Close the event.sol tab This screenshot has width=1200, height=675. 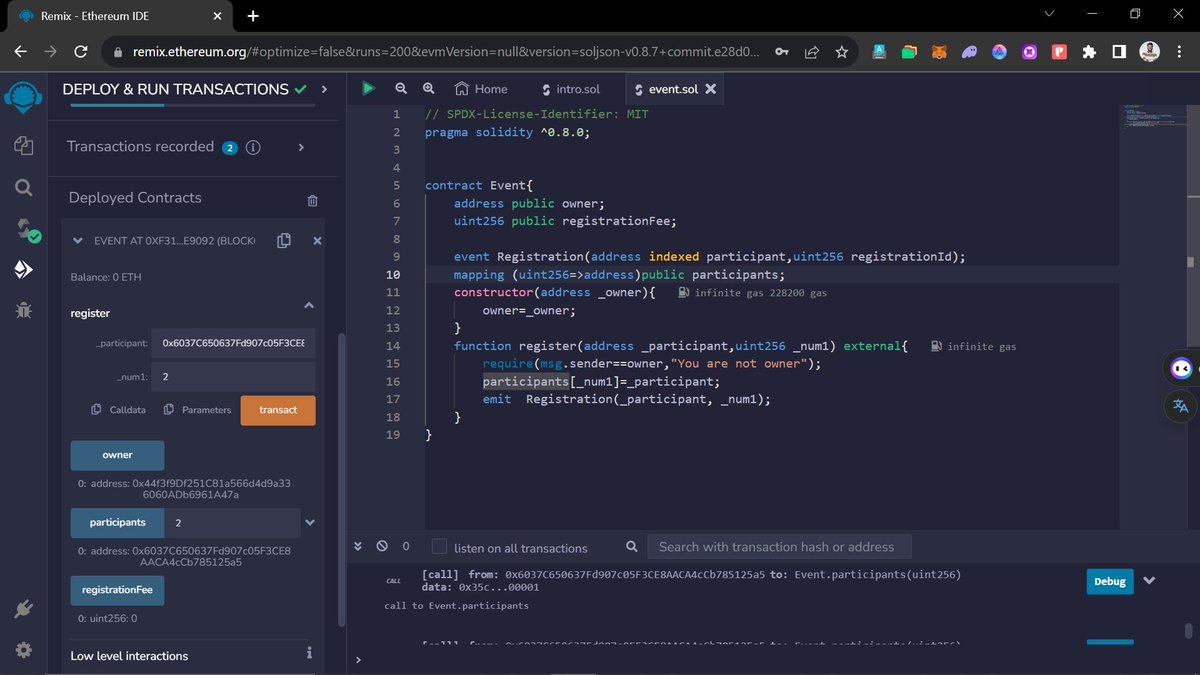(711, 89)
